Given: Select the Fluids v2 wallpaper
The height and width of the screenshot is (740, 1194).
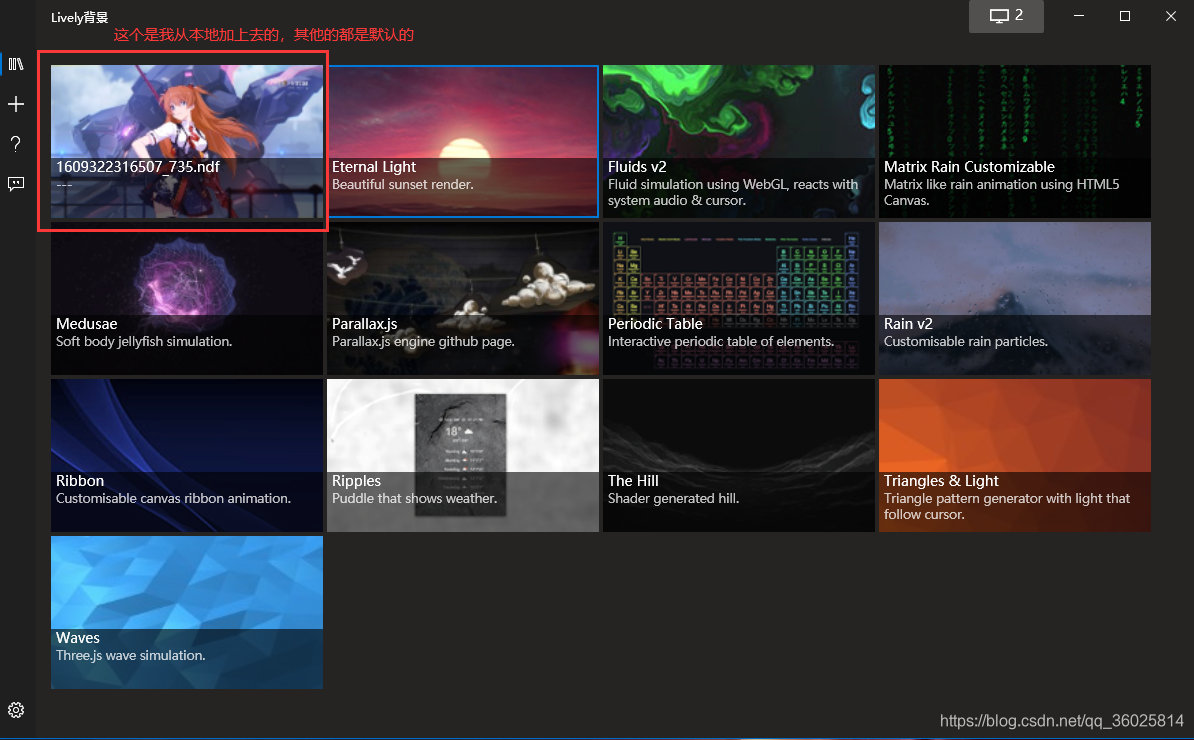Looking at the screenshot, I should coord(739,141).
